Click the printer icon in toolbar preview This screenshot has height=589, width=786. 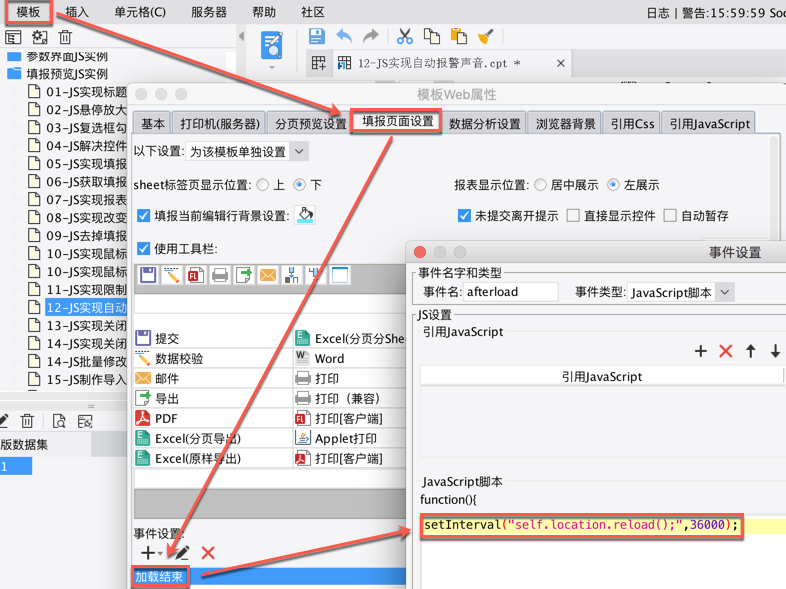(x=220, y=275)
